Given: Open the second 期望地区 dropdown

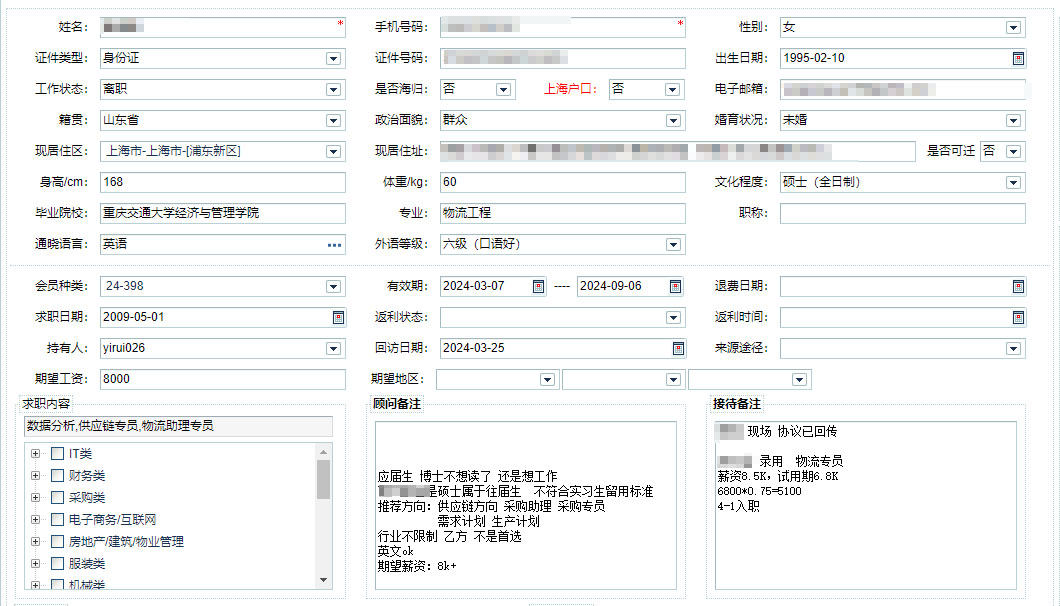Looking at the screenshot, I should [x=673, y=380].
